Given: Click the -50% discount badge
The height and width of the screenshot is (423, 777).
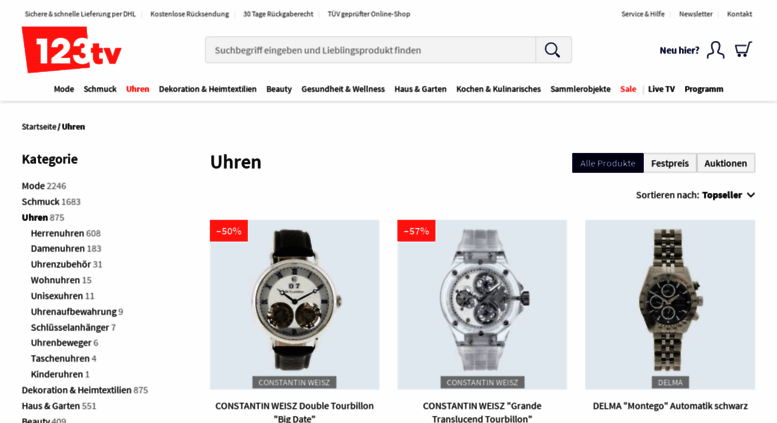Looking at the screenshot, I should tap(229, 231).
